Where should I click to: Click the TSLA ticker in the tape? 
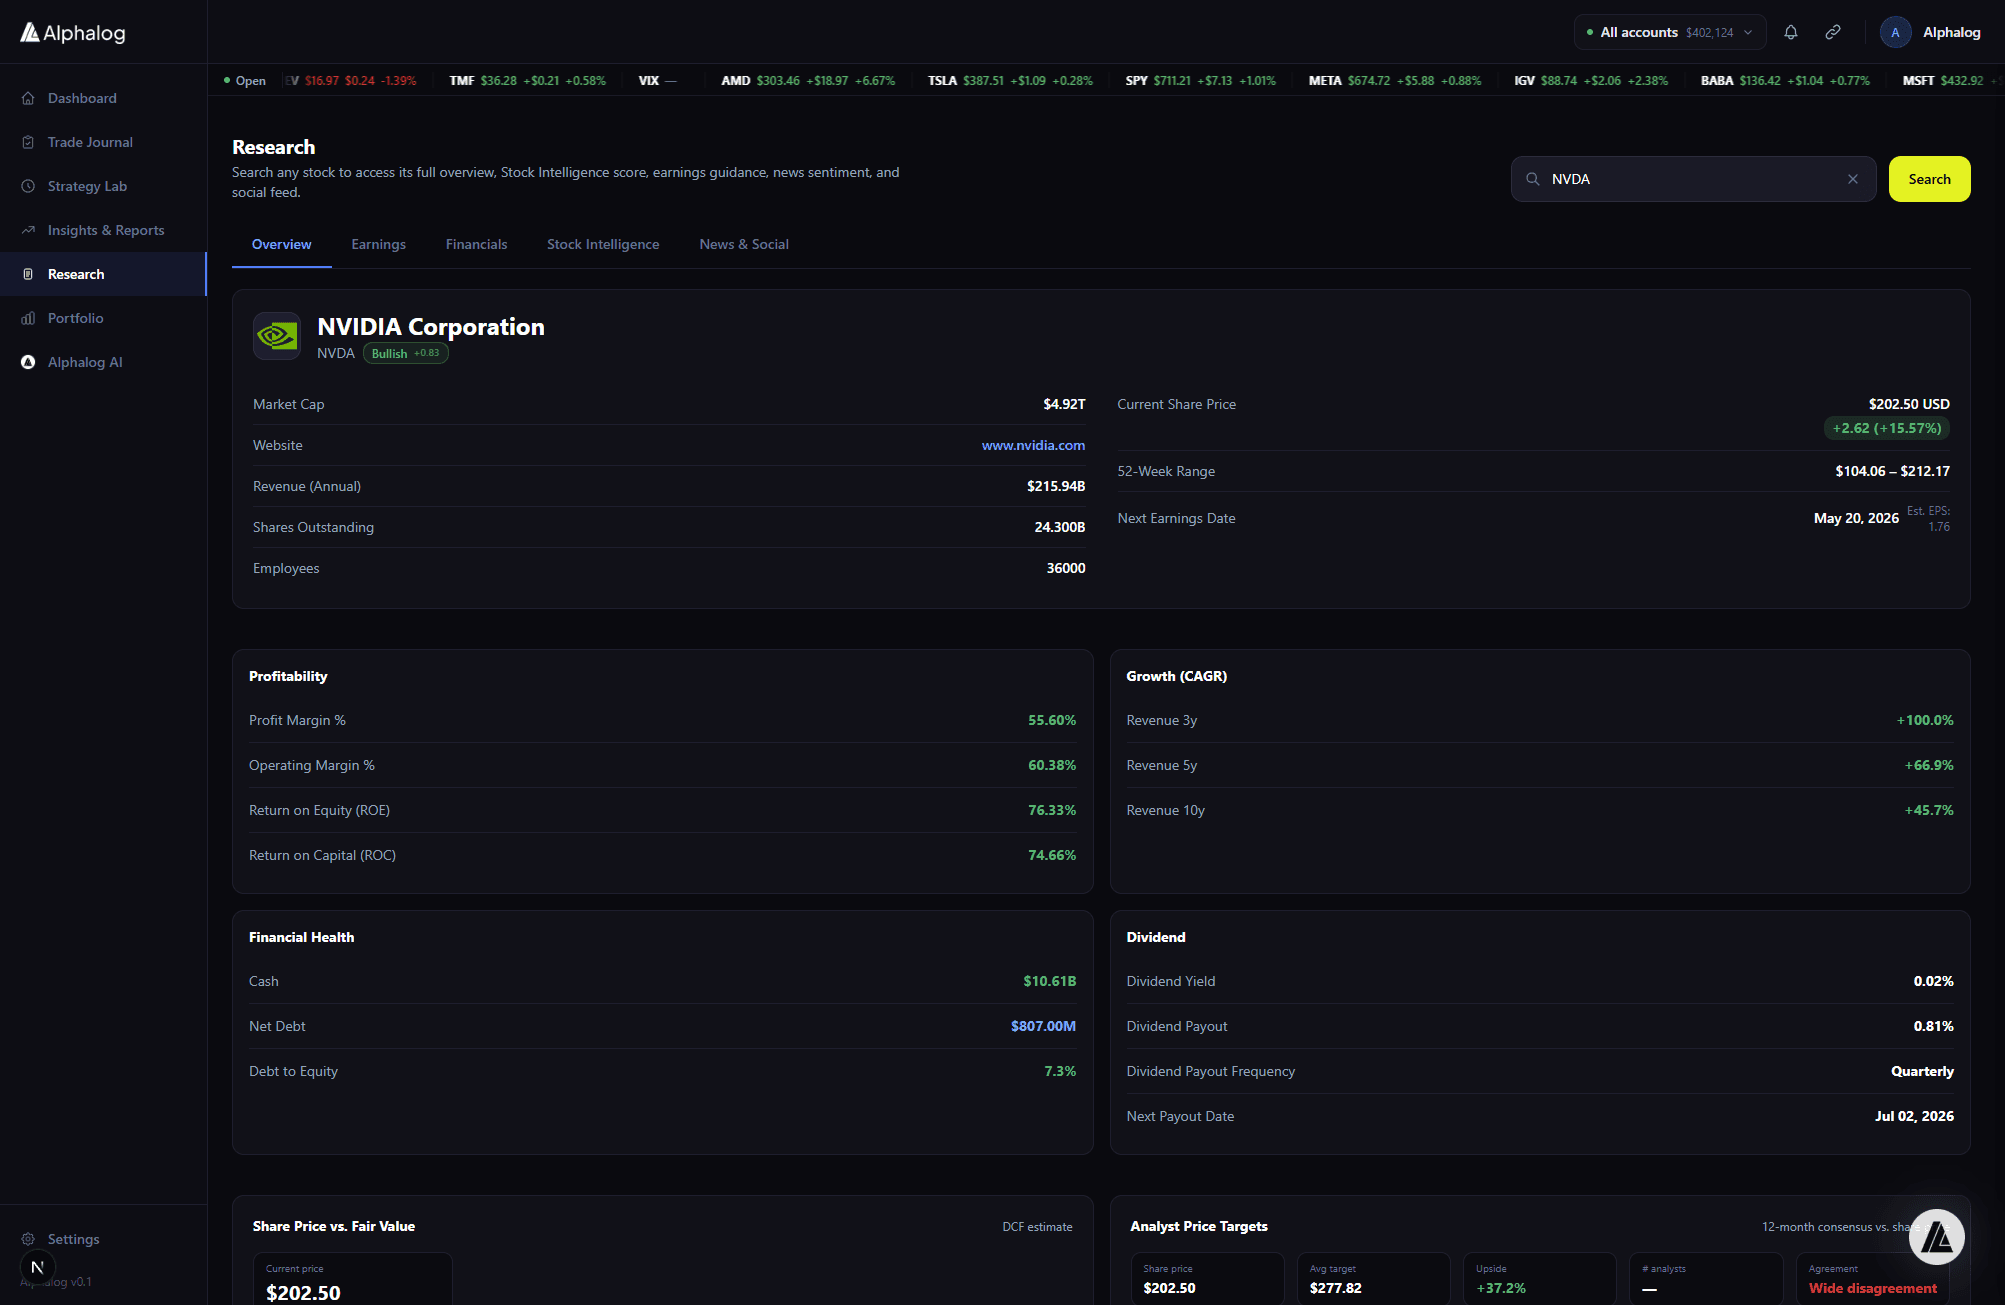click(x=1010, y=81)
